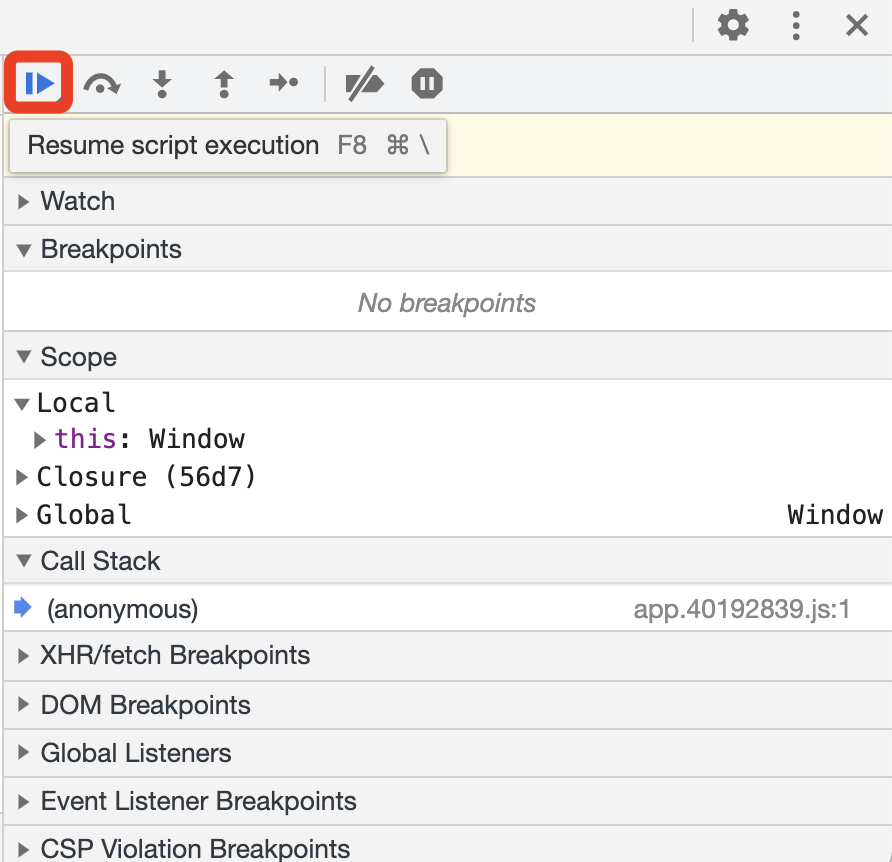Open DevTools settings gear
Screen dimensions: 892x862
[733, 26]
